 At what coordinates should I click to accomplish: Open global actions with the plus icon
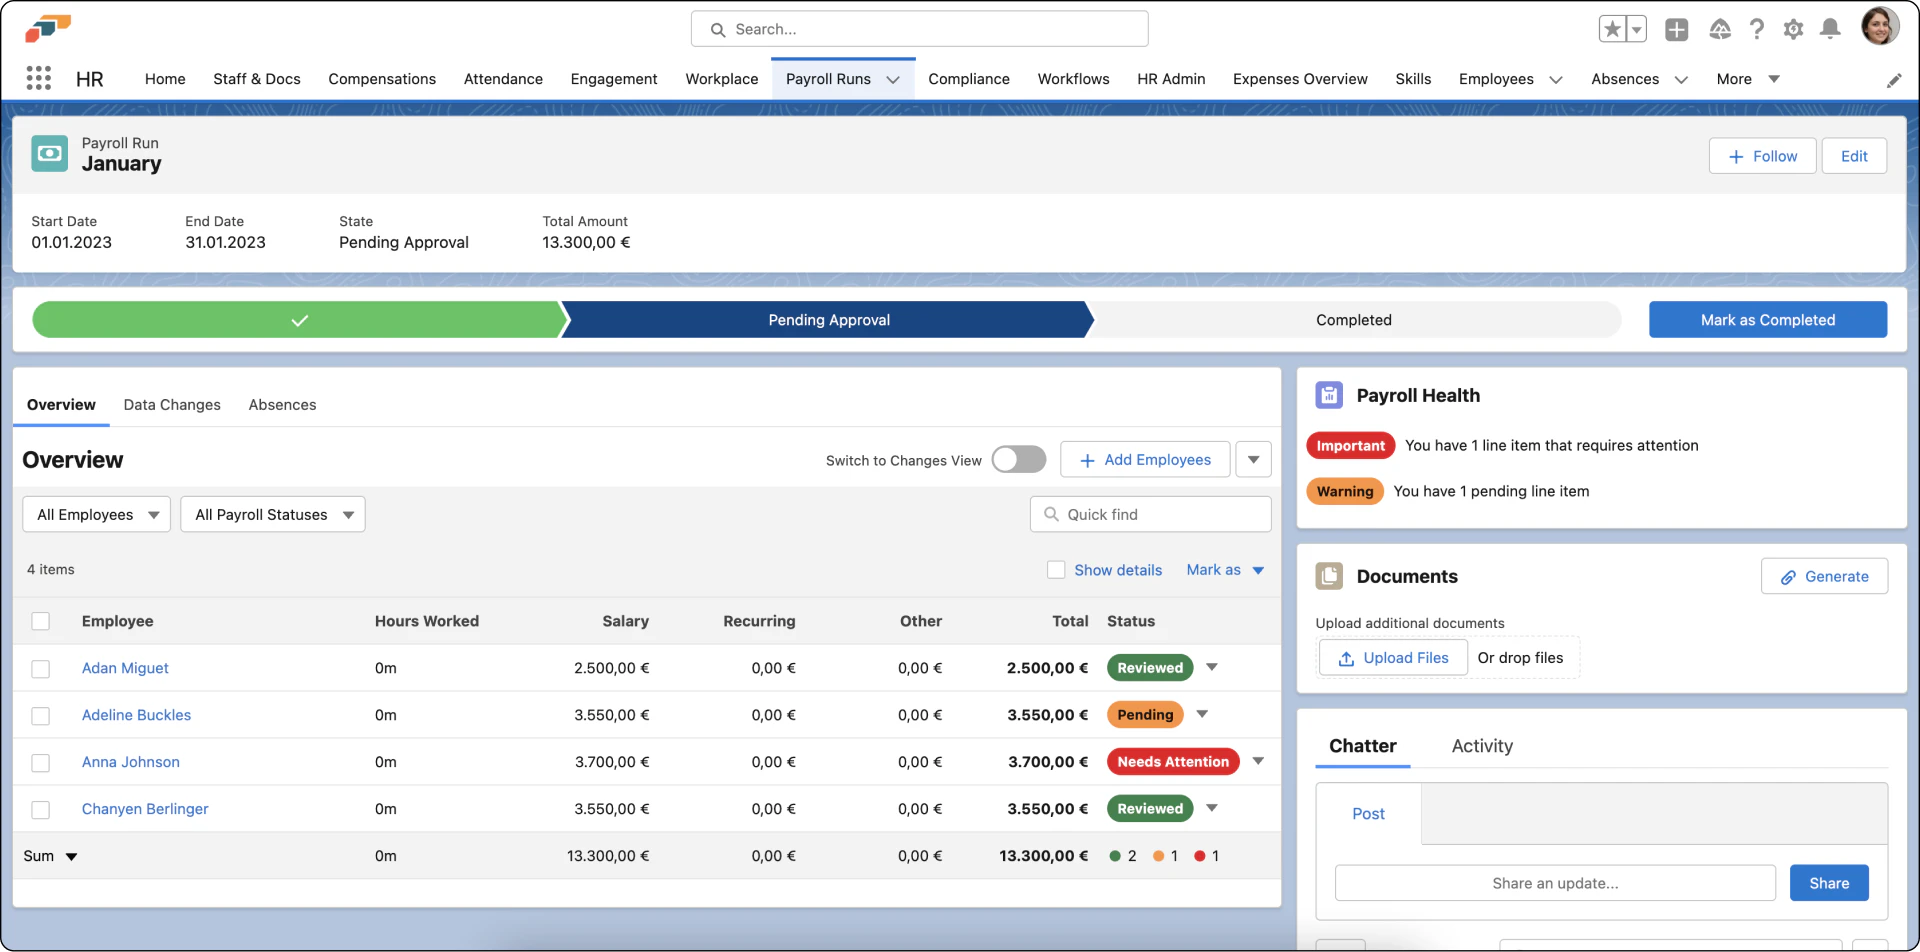(x=1677, y=30)
